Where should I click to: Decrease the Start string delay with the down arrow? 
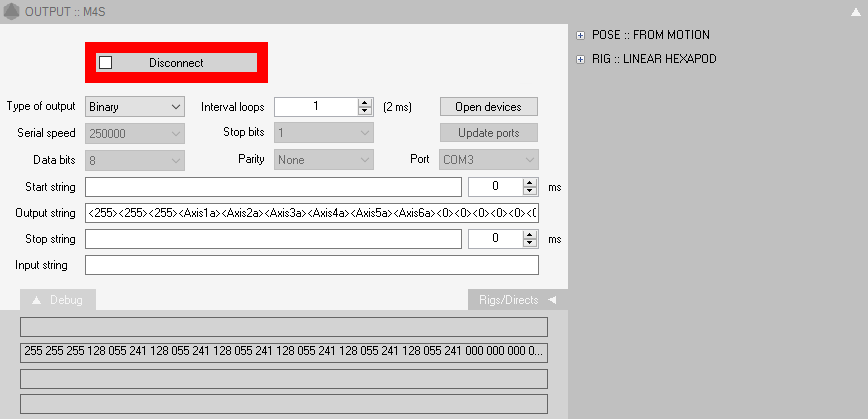pos(530,192)
